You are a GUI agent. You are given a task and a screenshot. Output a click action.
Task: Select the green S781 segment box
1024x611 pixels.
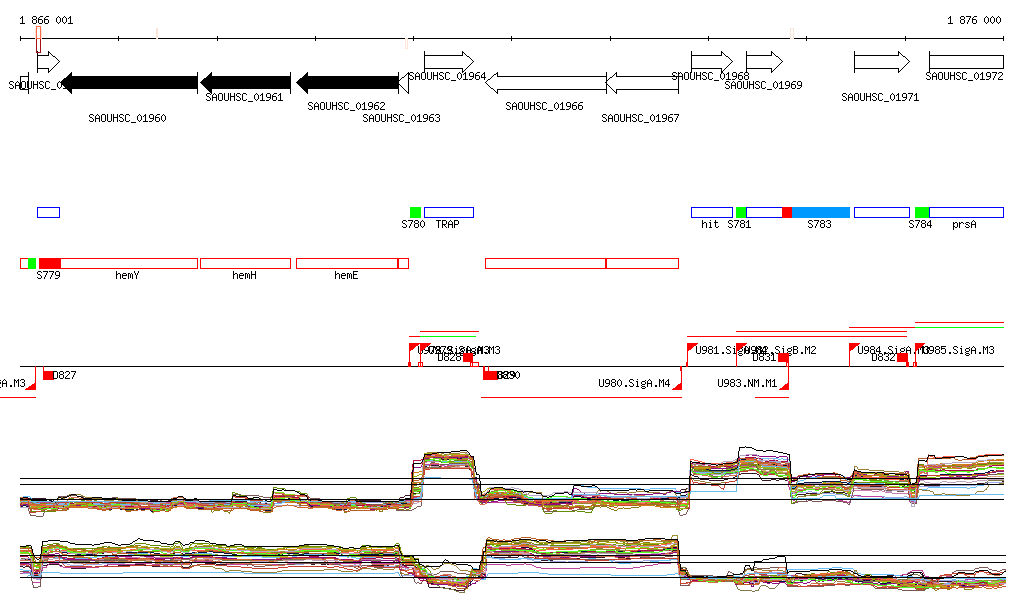pyautogui.click(x=741, y=212)
